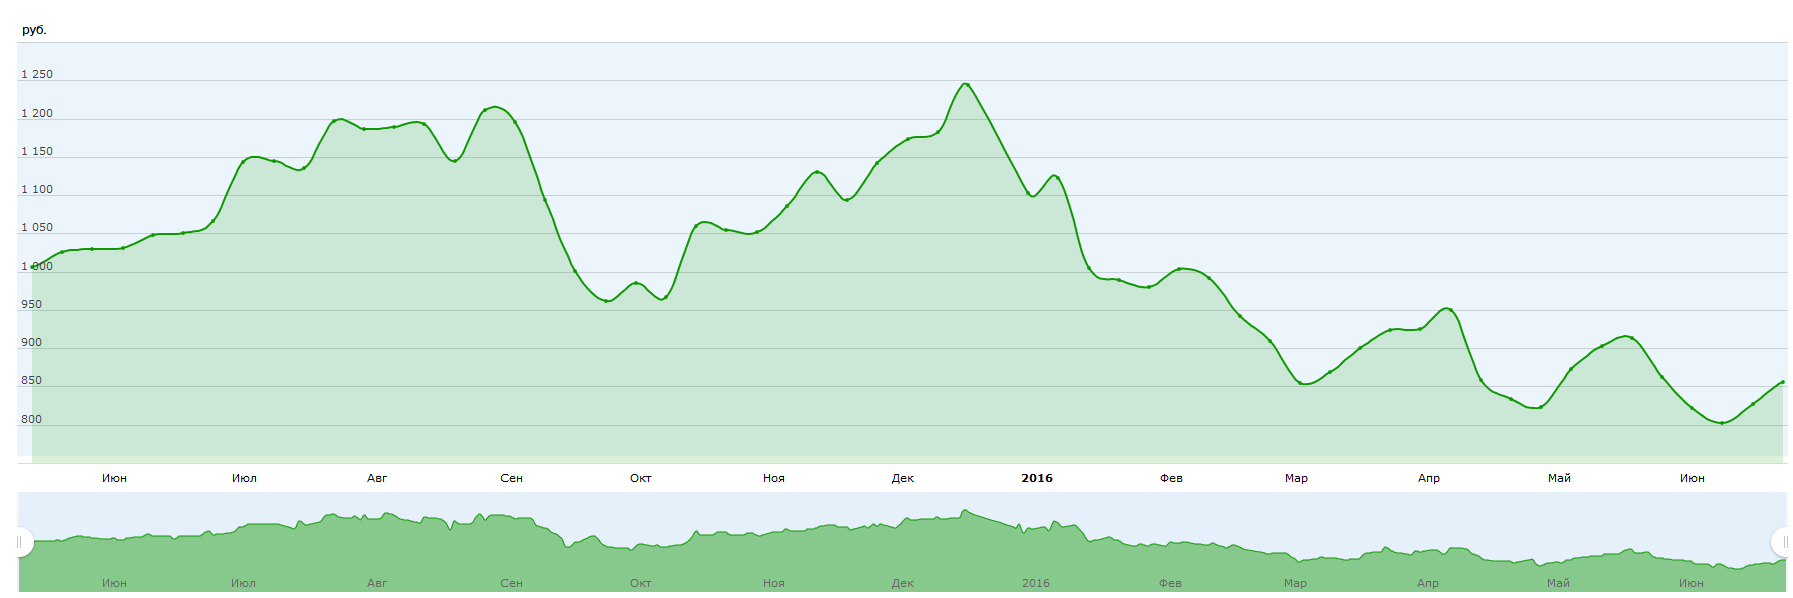Click the 800 y-axis label
Image resolution: width=1793 pixels, height=598 pixels.
tap(31, 420)
